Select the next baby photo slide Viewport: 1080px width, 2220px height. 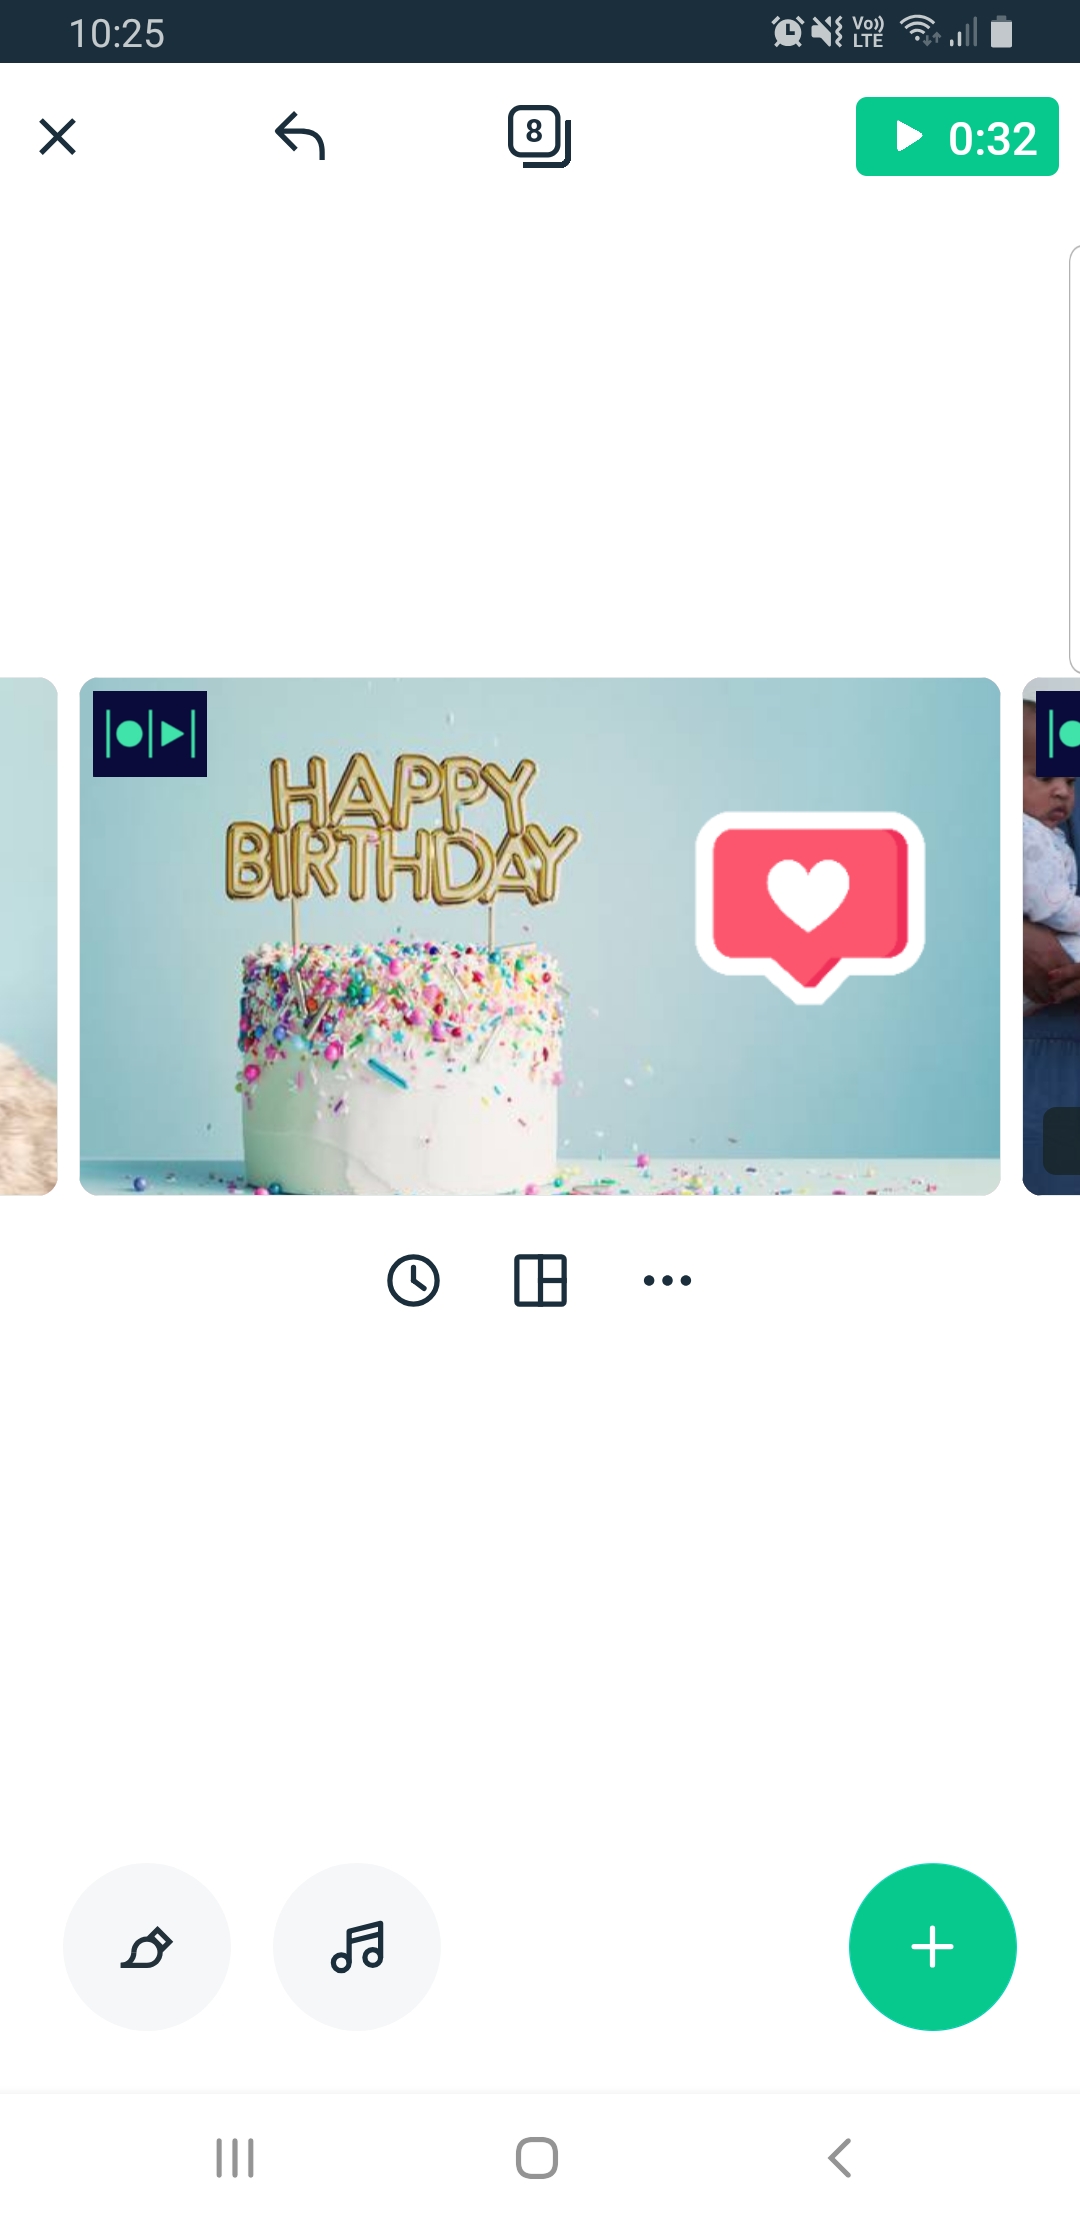coord(1052,936)
